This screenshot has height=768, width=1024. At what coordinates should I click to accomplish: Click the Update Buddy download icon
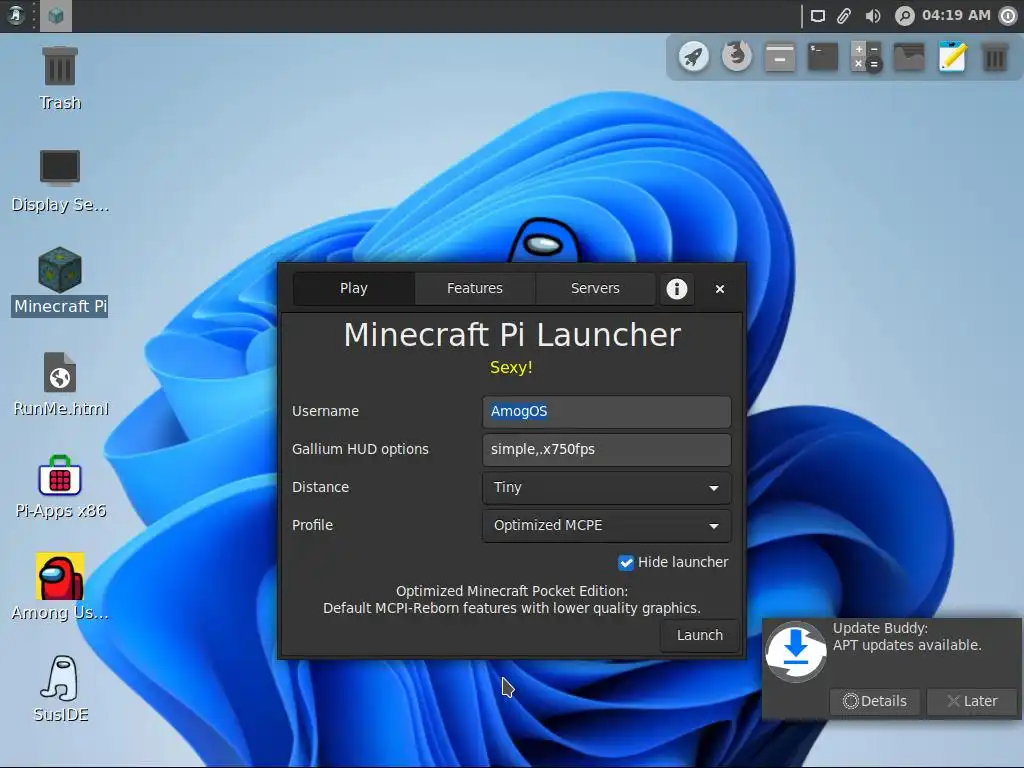pyautogui.click(x=796, y=652)
